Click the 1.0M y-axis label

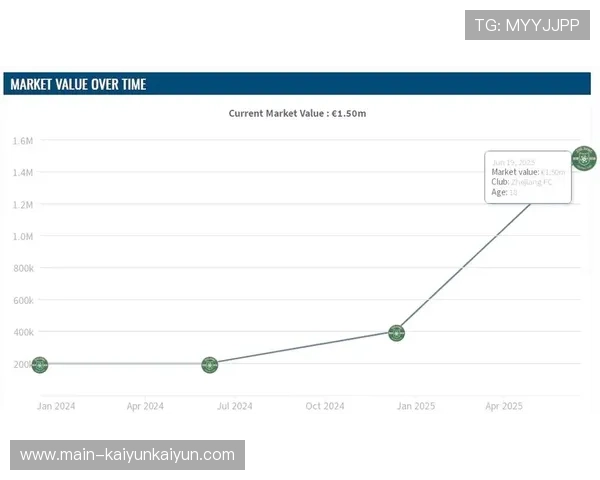pyautogui.click(x=23, y=236)
